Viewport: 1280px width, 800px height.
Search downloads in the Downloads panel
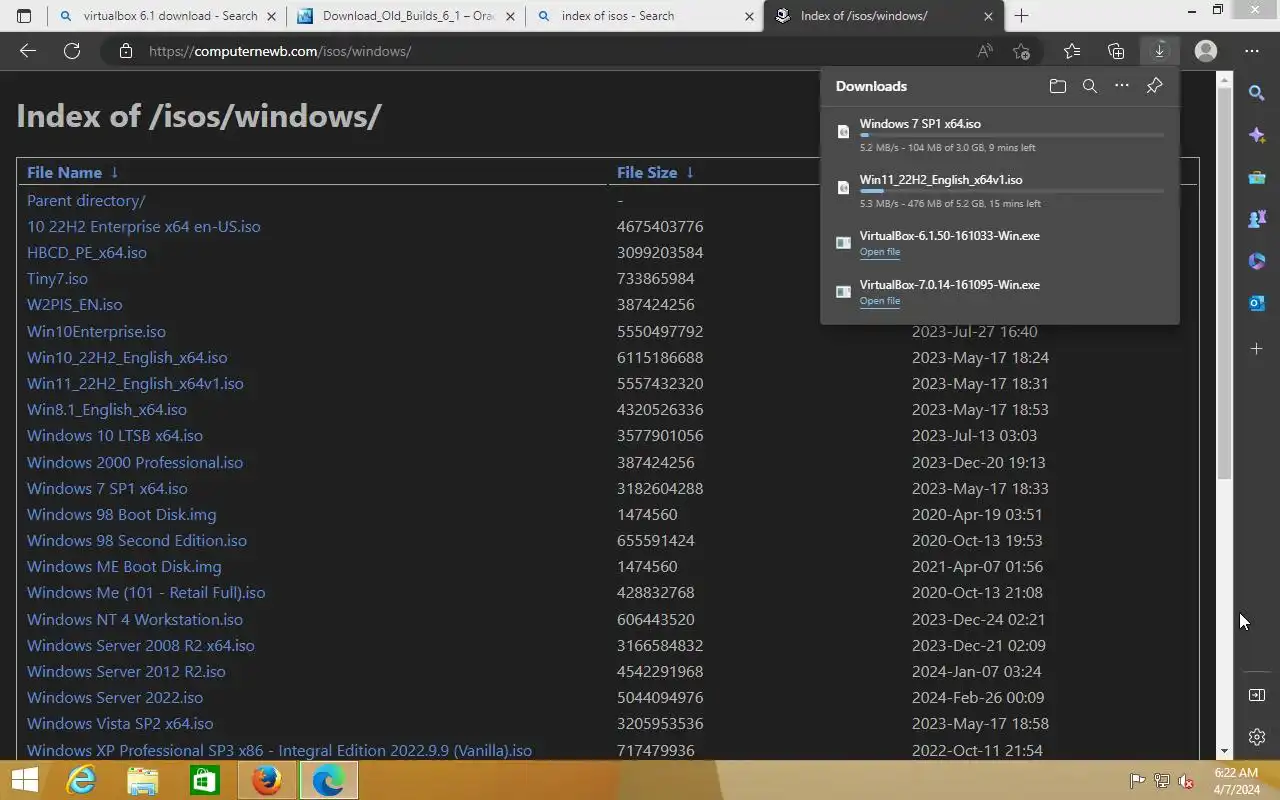(x=1090, y=86)
